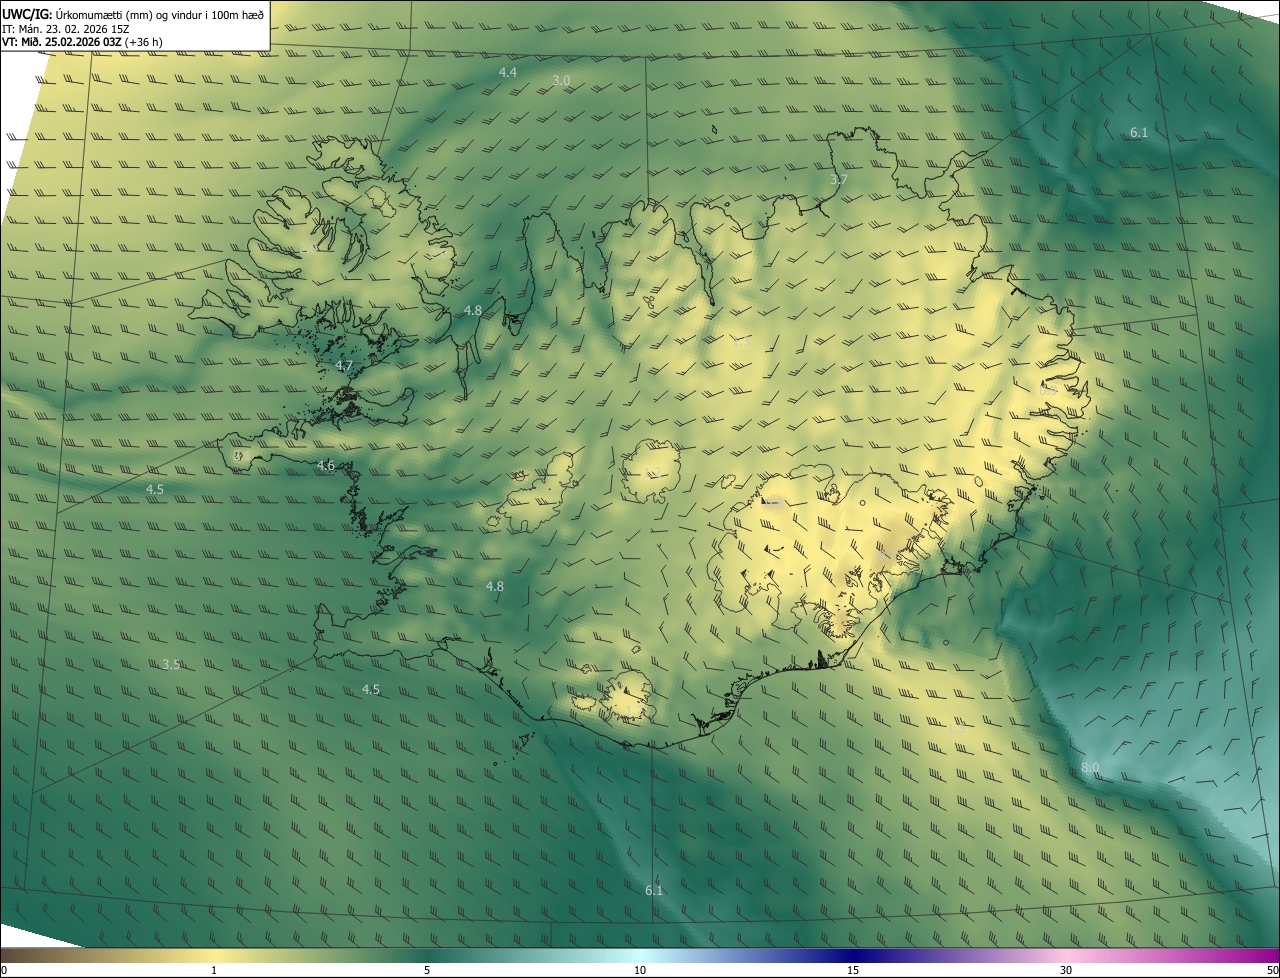Screen dimensions: 1280x978
Task: Click the 30 tick on the color scale
Action: pyautogui.click(x=1066, y=970)
